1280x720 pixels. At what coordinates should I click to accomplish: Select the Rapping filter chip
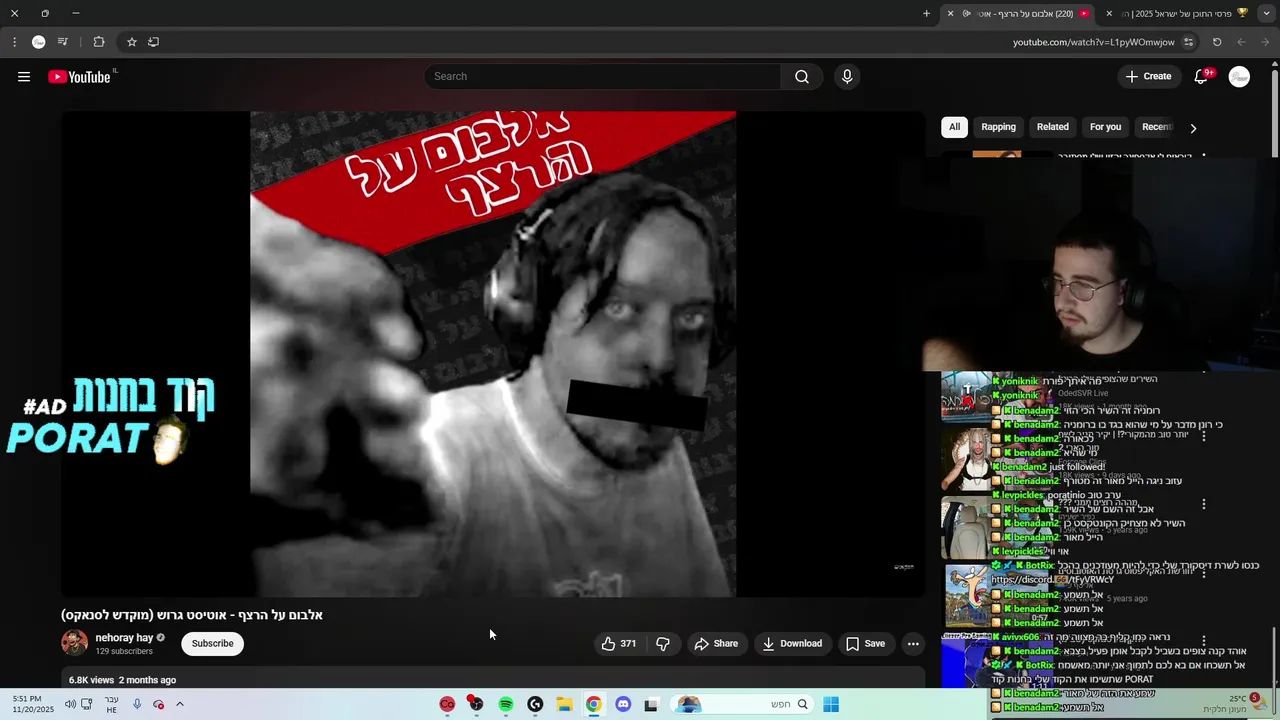998,127
